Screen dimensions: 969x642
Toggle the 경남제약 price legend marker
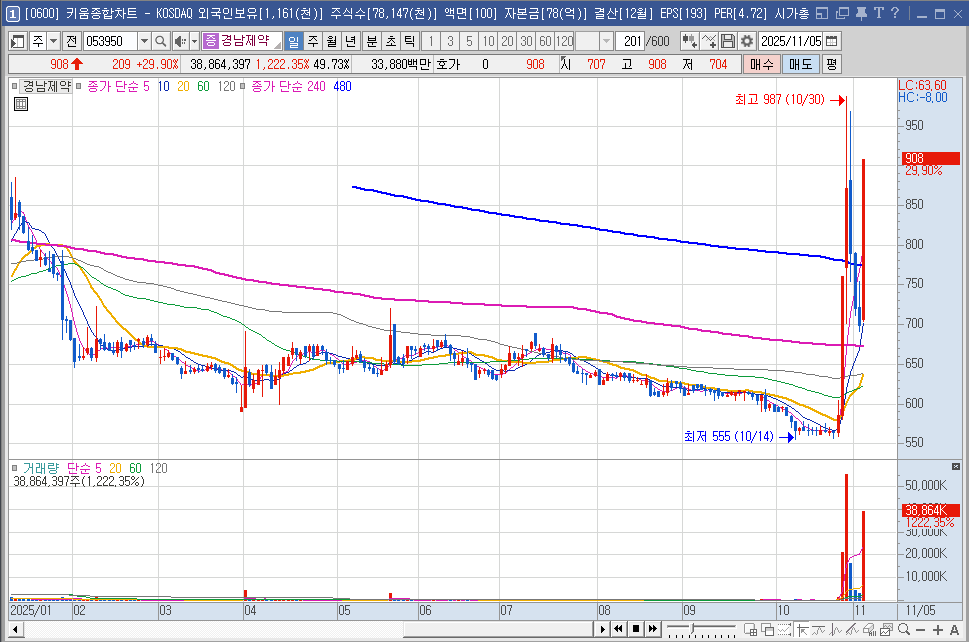pos(14,87)
